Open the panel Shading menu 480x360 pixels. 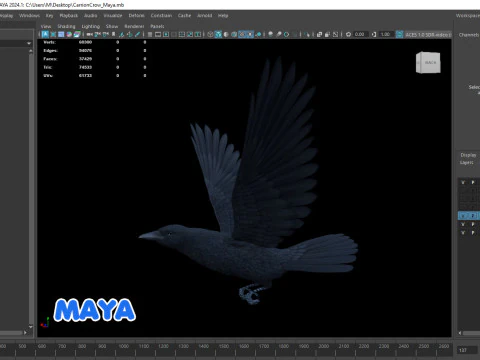[66, 26]
